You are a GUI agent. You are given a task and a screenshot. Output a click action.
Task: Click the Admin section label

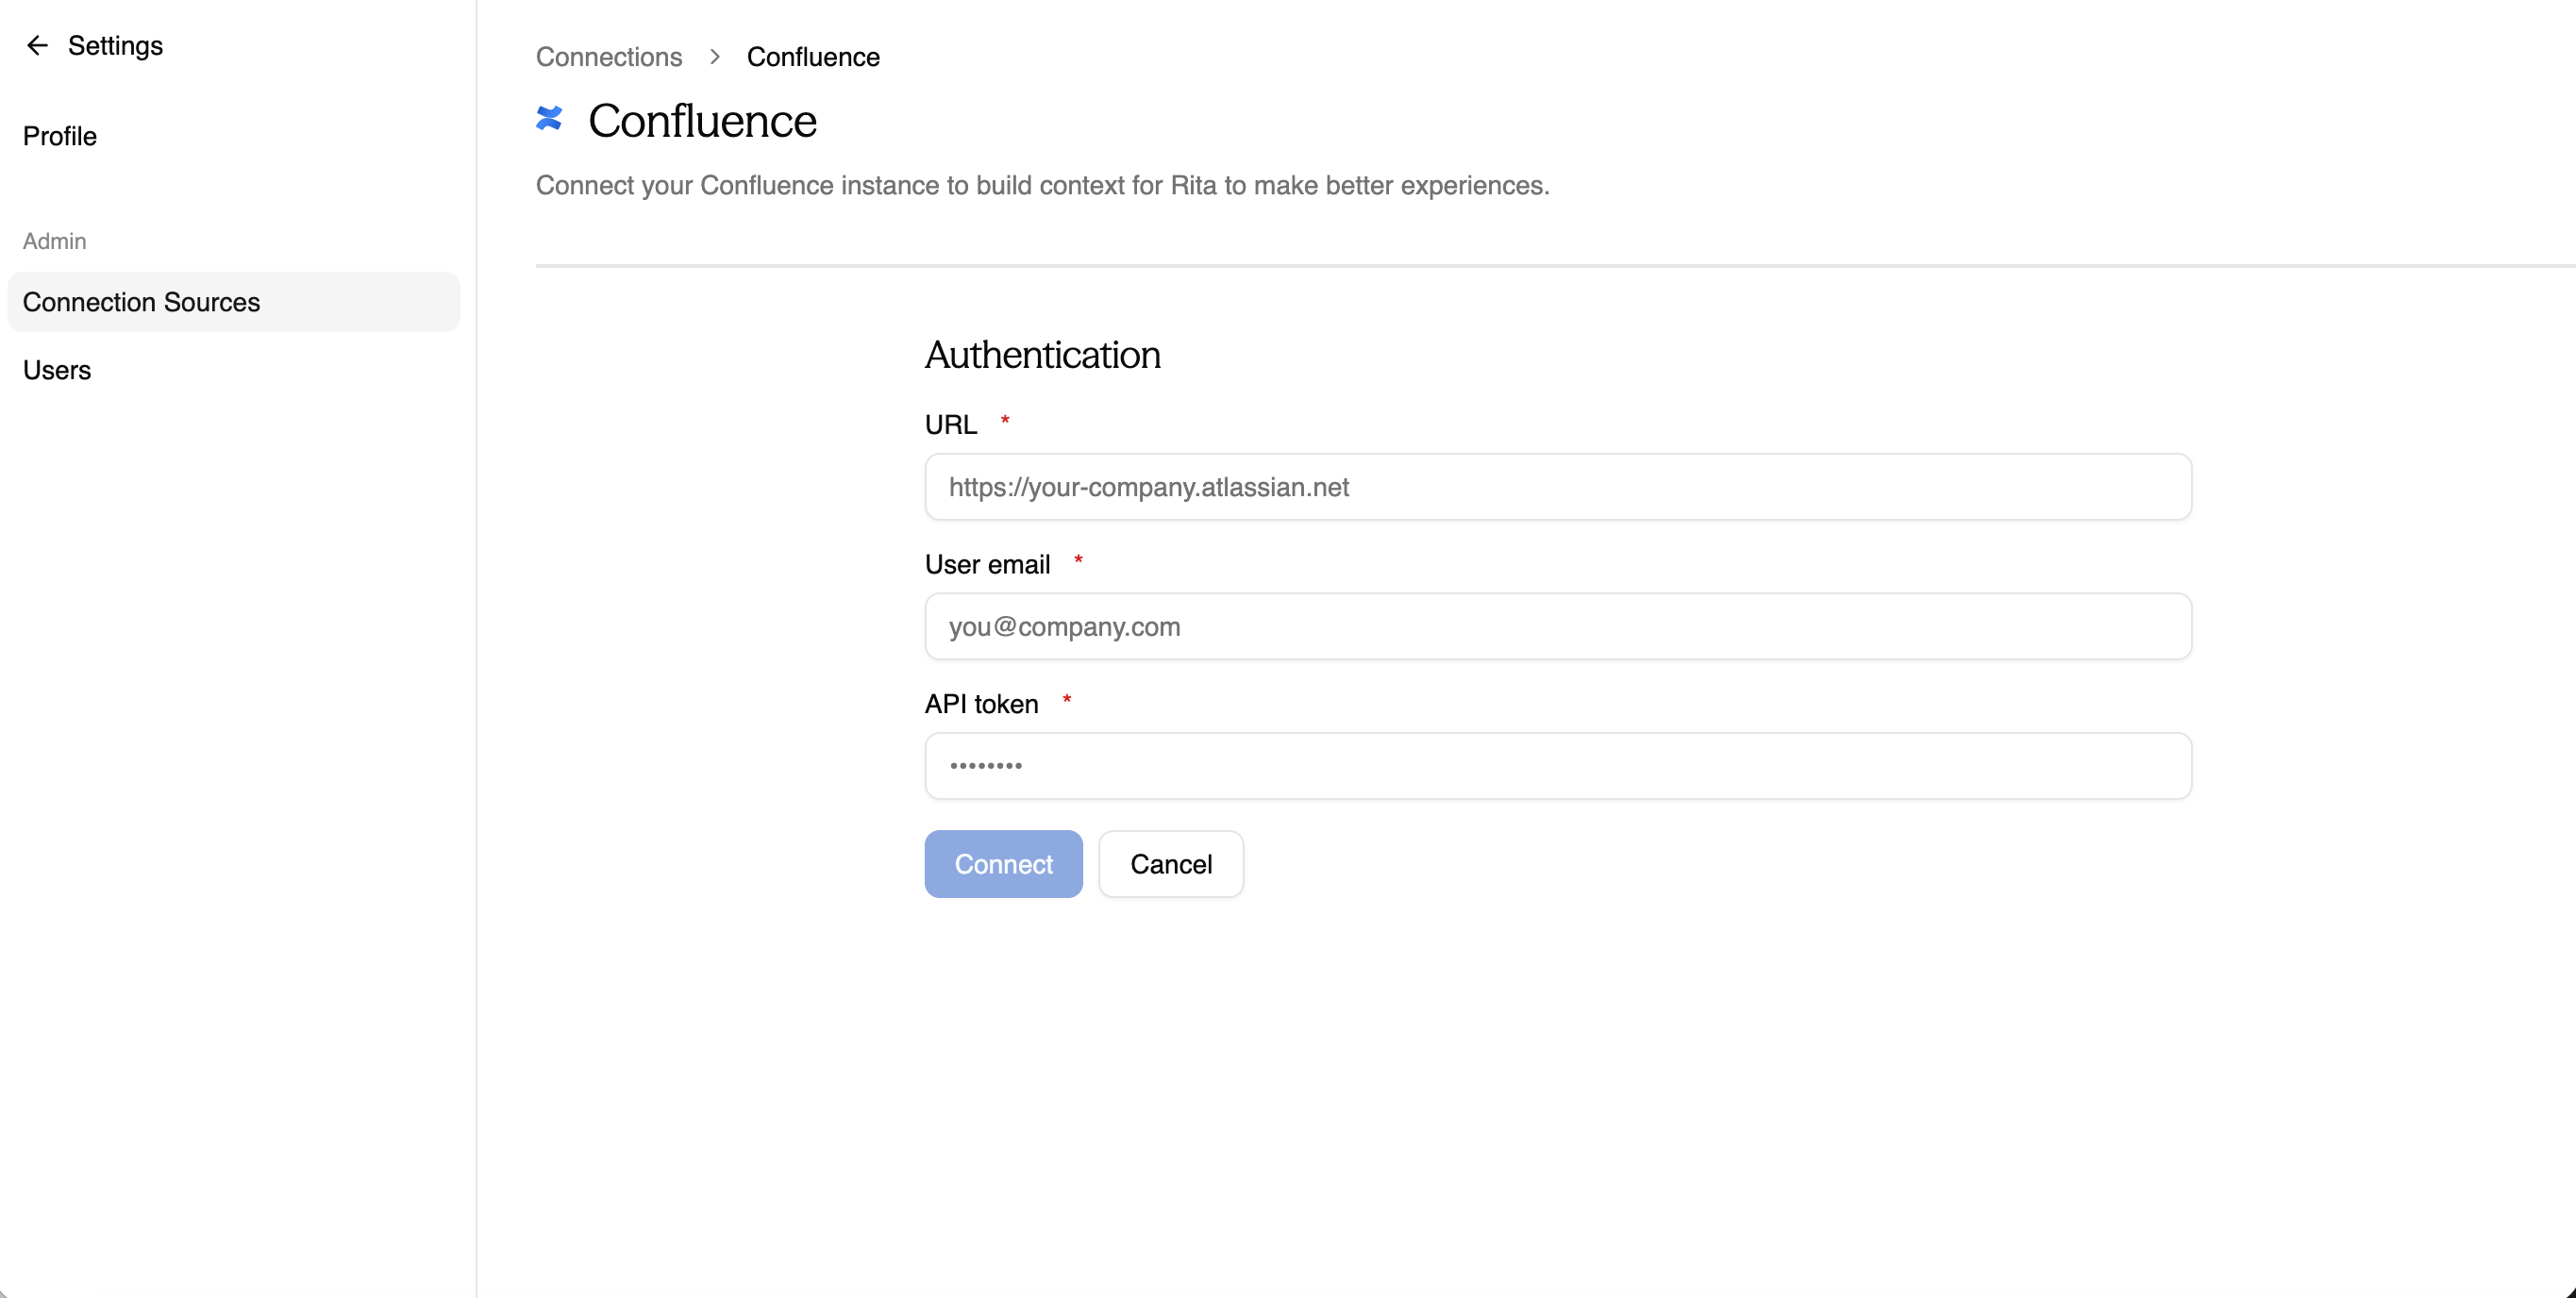tap(54, 240)
